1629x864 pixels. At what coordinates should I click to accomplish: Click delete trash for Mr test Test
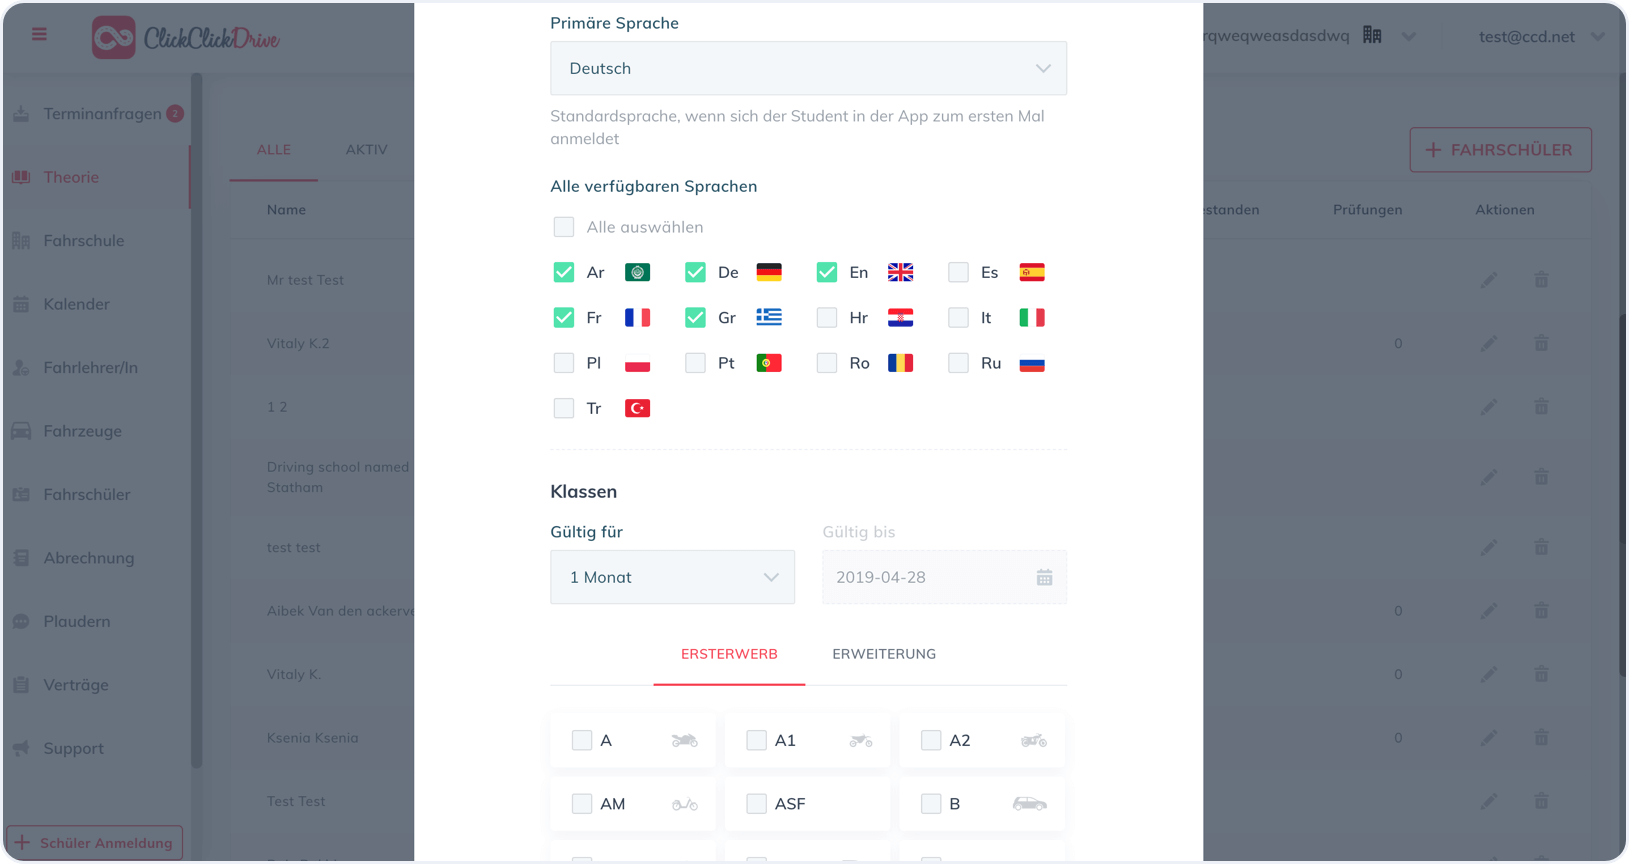1541,280
